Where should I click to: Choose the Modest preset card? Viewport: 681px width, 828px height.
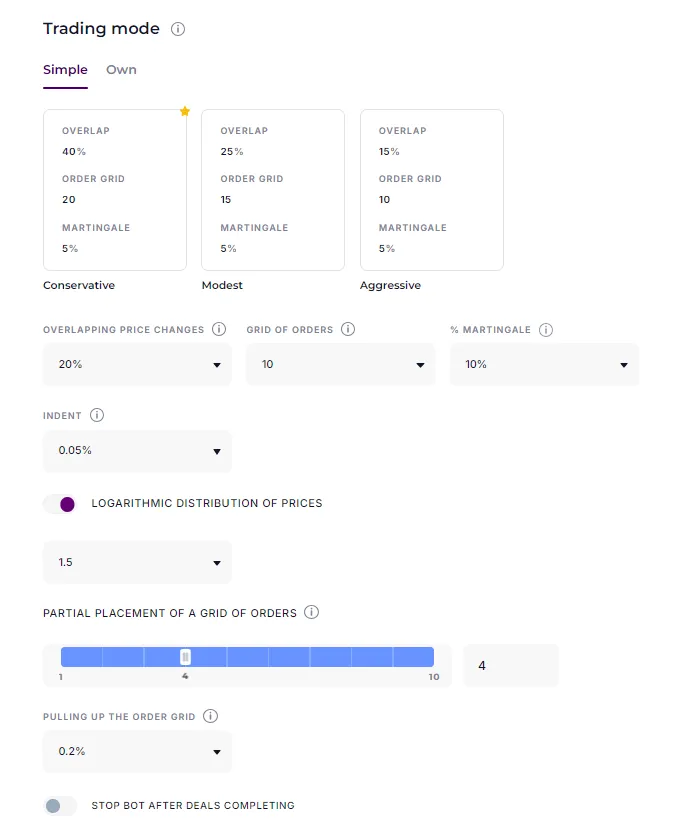tap(273, 190)
